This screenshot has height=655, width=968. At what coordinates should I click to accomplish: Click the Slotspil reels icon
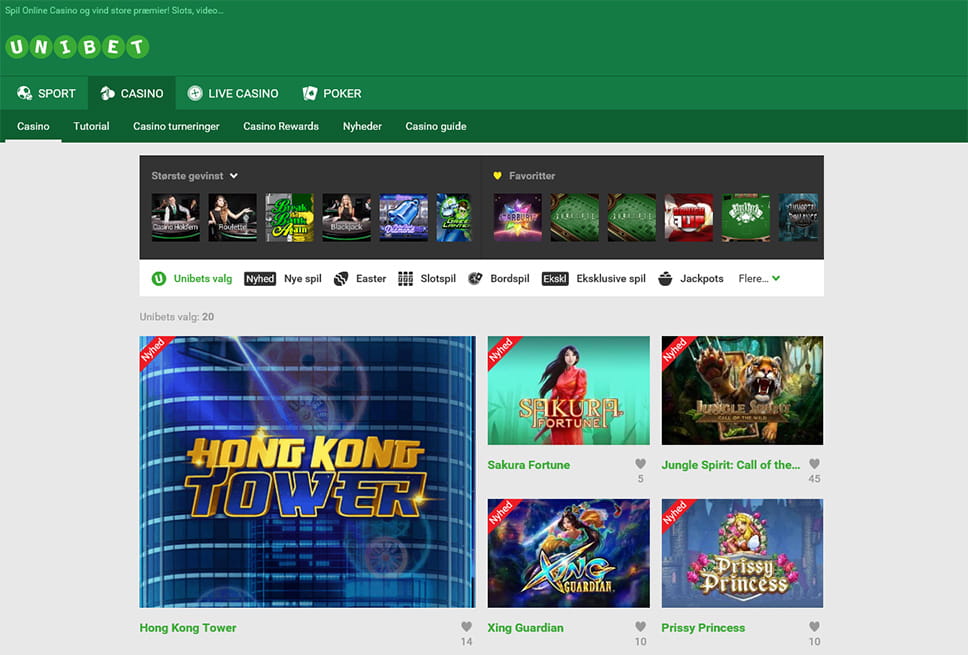pyautogui.click(x=406, y=278)
